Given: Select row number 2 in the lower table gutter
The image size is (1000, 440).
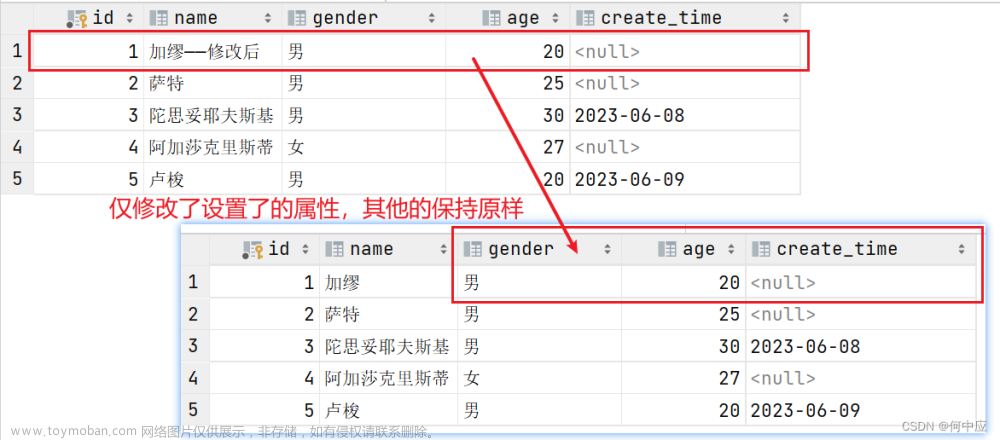Looking at the screenshot, I should [195, 314].
